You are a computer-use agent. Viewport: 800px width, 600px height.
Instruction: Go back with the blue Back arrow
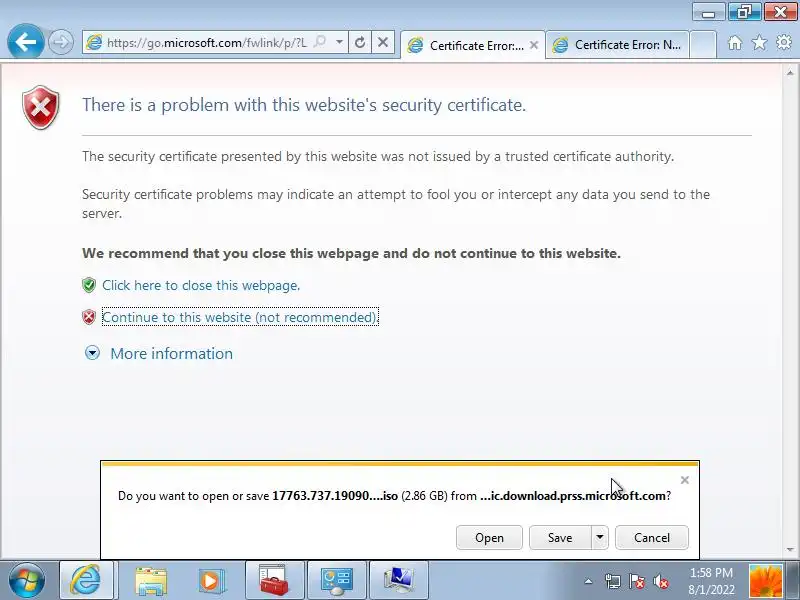pos(26,42)
